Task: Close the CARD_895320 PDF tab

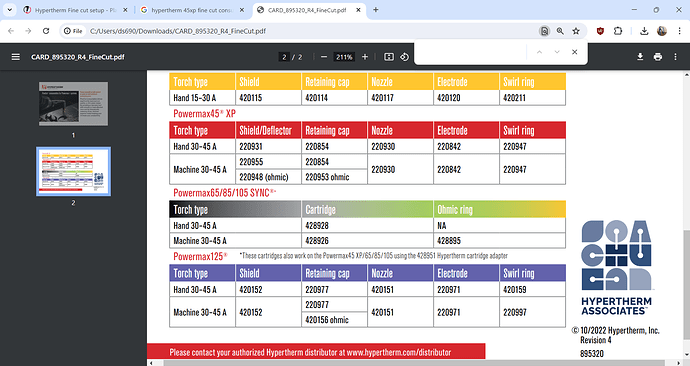Action: pos(359,10)
